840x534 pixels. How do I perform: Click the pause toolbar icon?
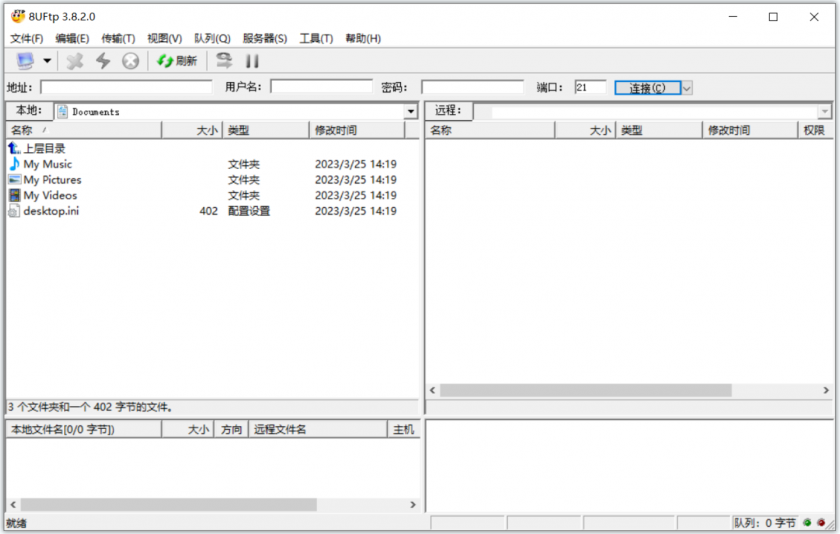tap(252, 61)
